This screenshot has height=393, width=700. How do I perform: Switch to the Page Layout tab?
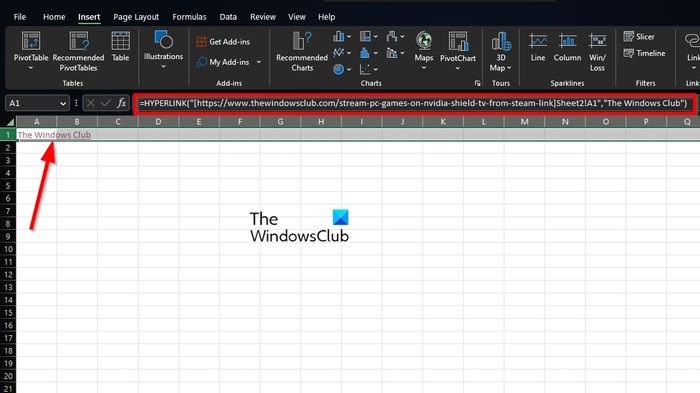tap(136, 17)
